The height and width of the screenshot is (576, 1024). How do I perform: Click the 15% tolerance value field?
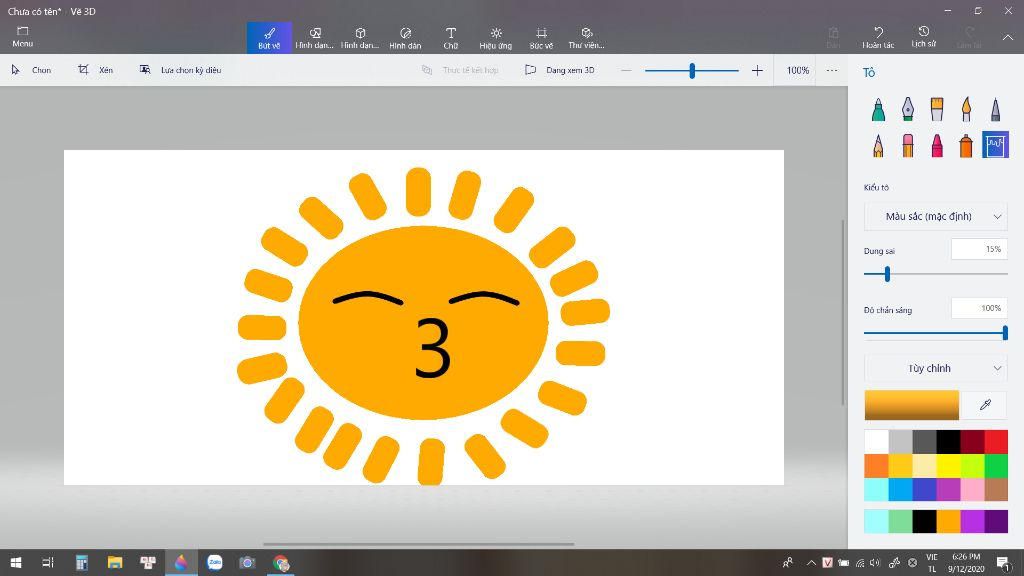(979, 249)
